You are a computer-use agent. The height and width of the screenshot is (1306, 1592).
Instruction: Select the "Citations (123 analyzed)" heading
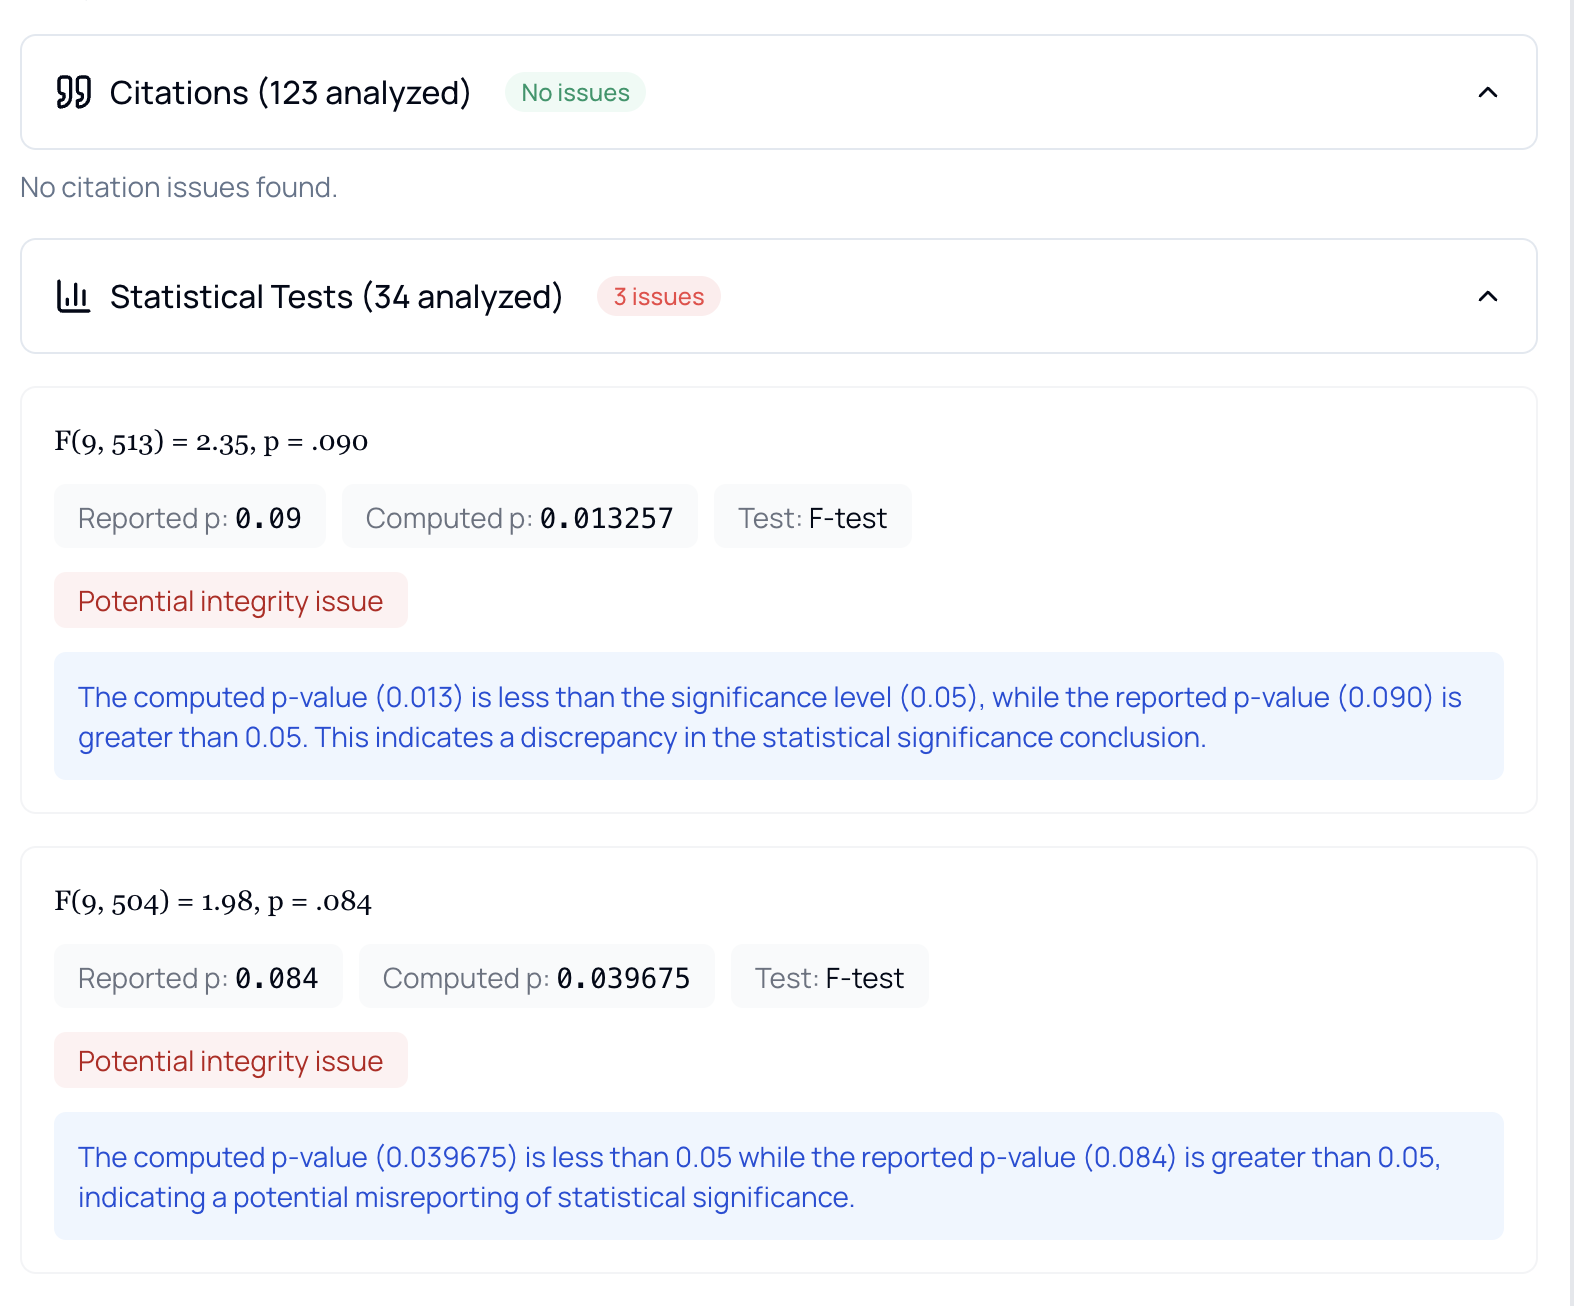tap(290, 93)
